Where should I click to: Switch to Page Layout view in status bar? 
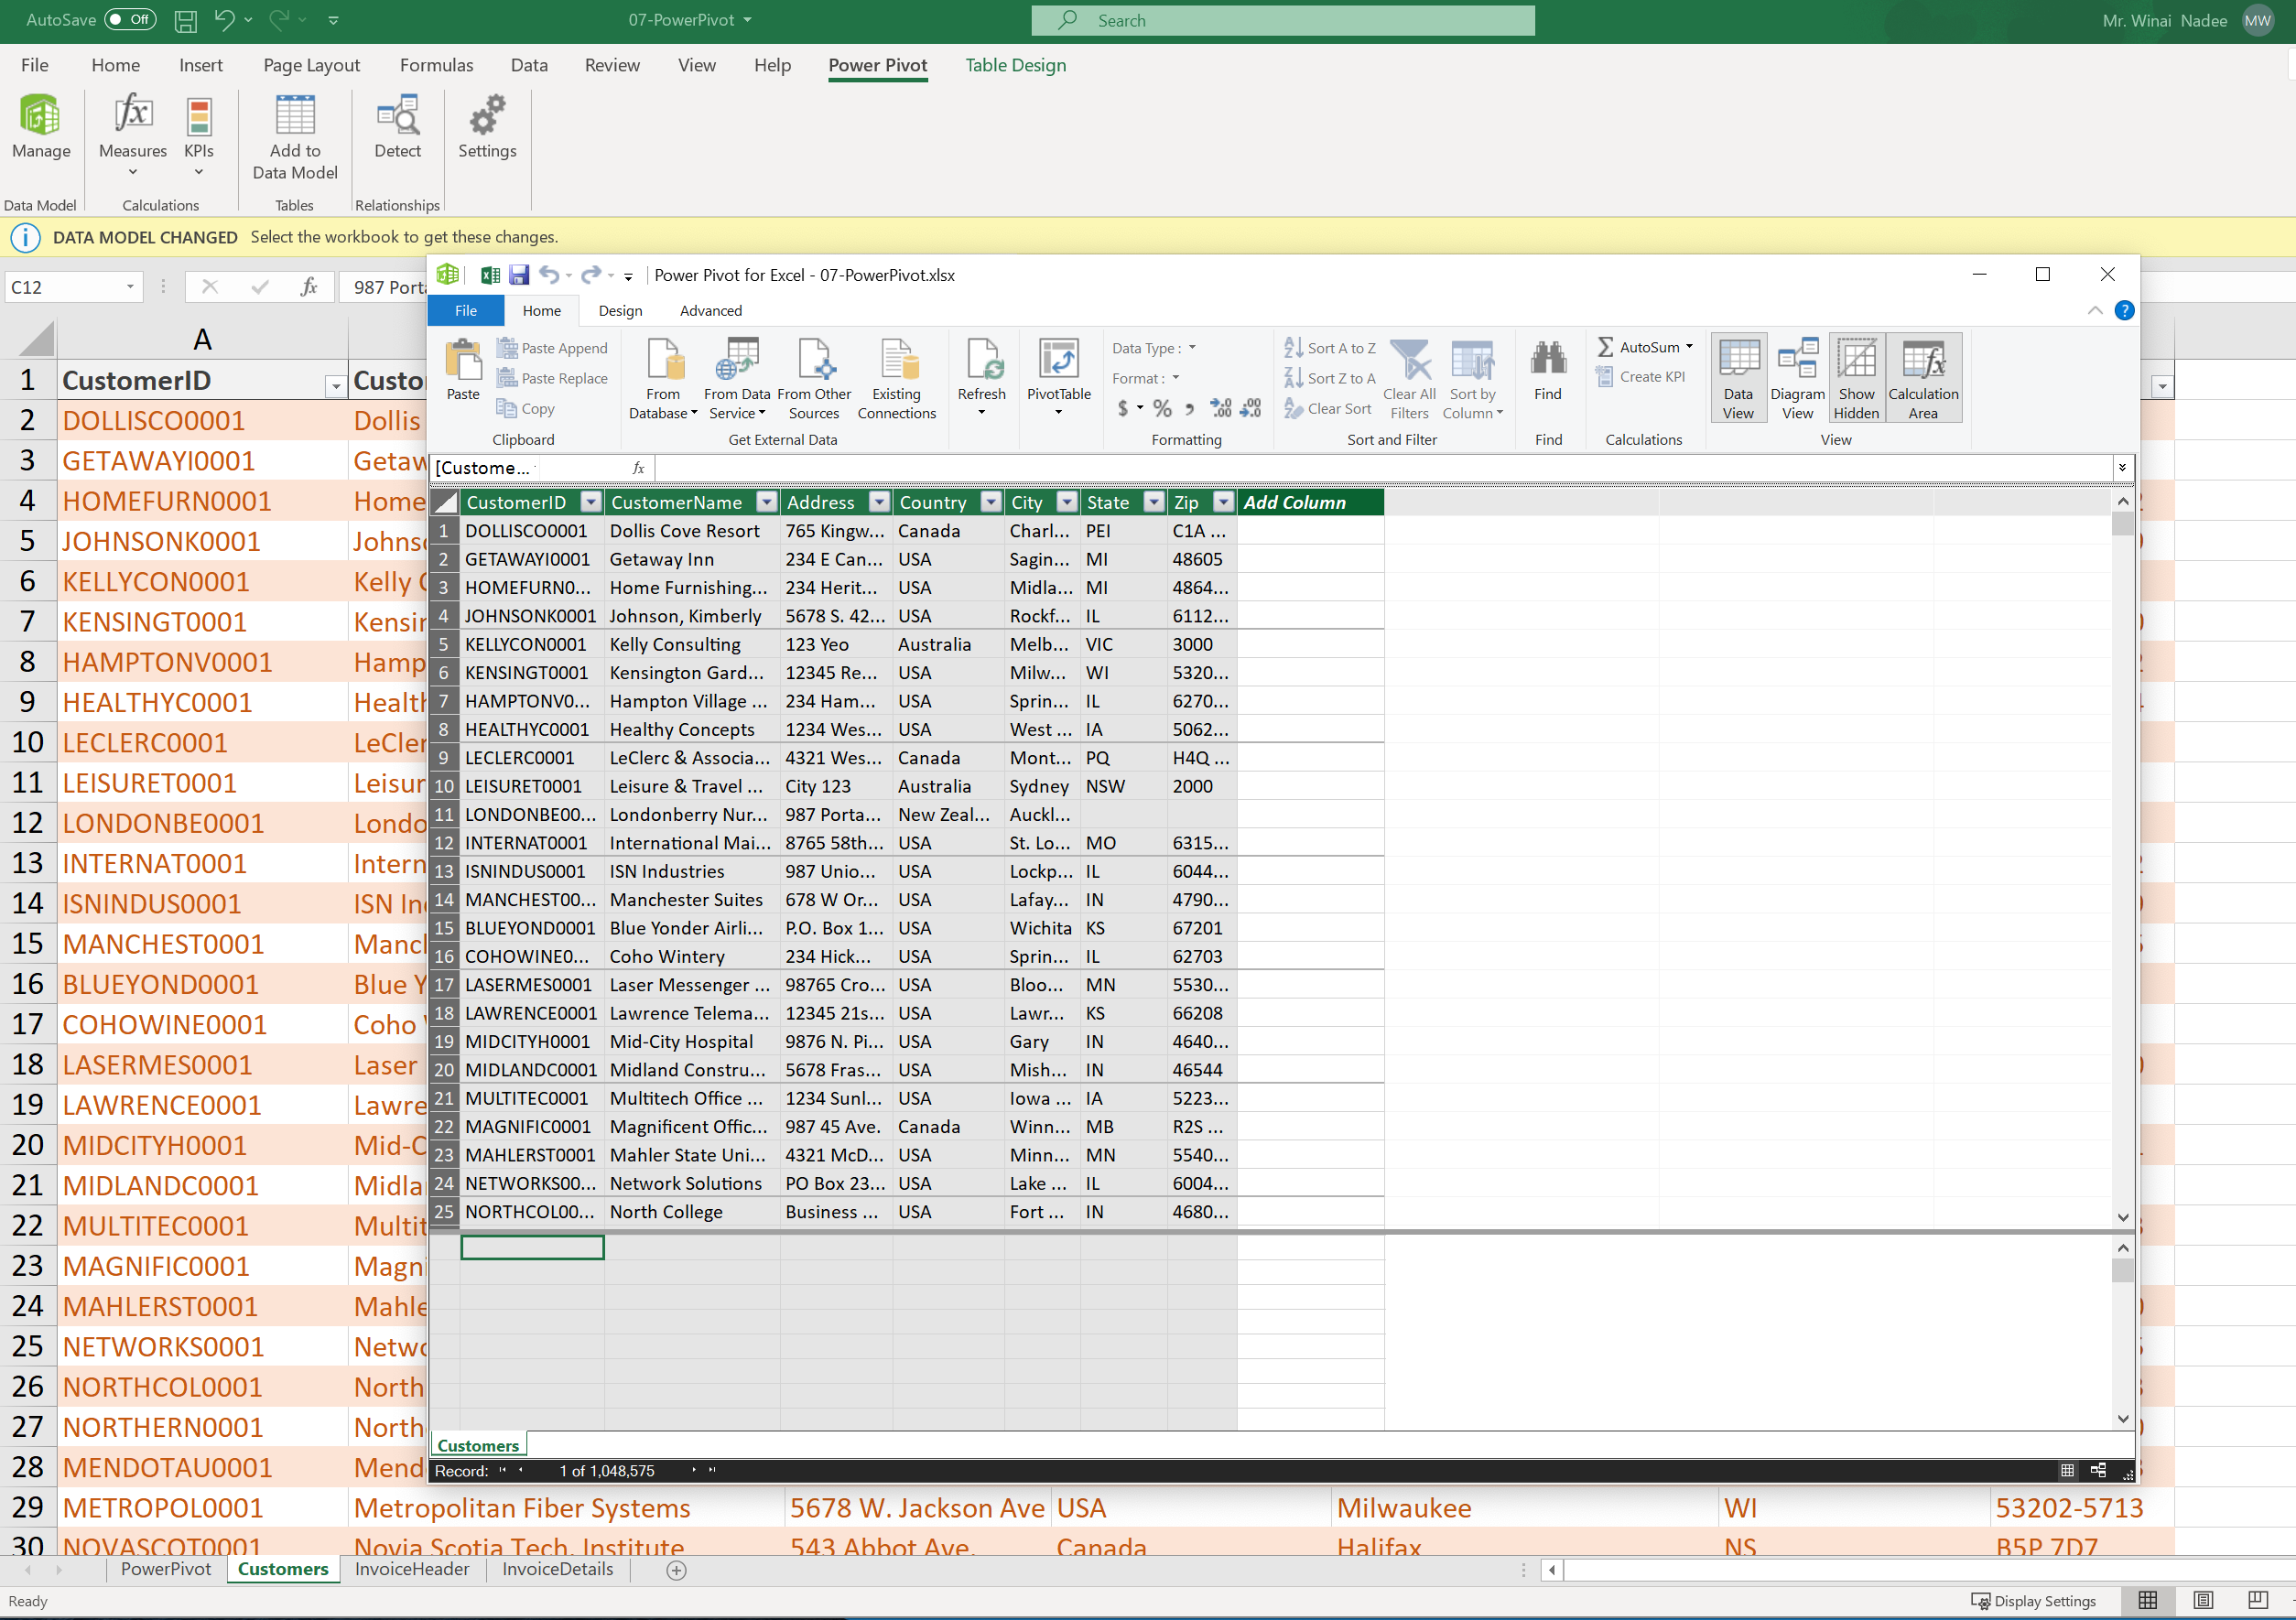(x=2203, y=1600)
